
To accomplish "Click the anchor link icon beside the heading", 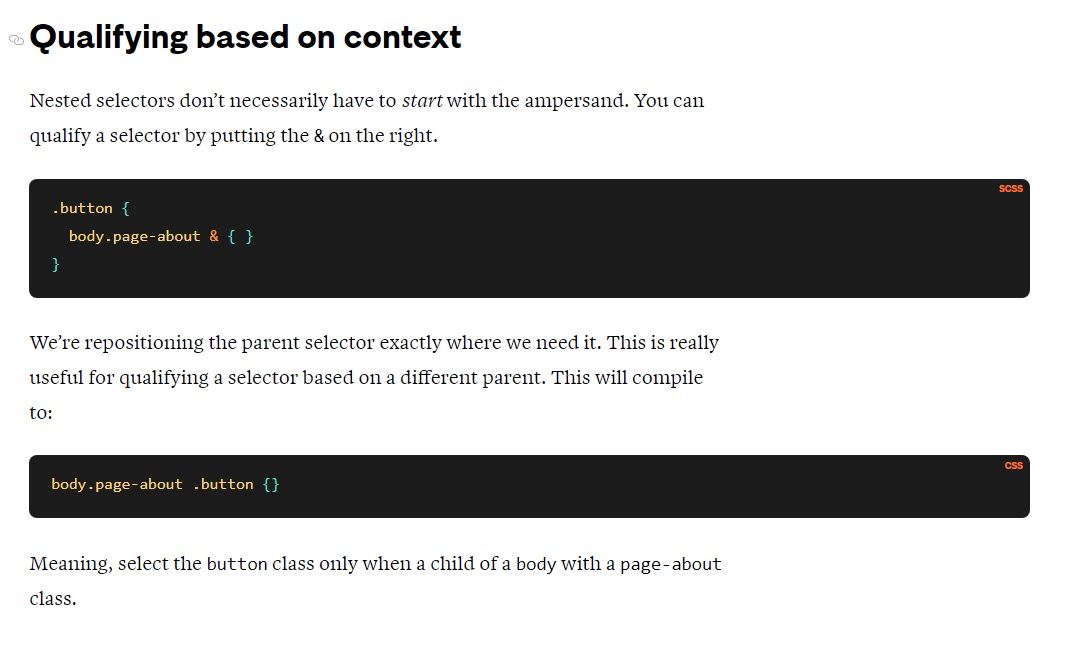I will pos(16,40).
